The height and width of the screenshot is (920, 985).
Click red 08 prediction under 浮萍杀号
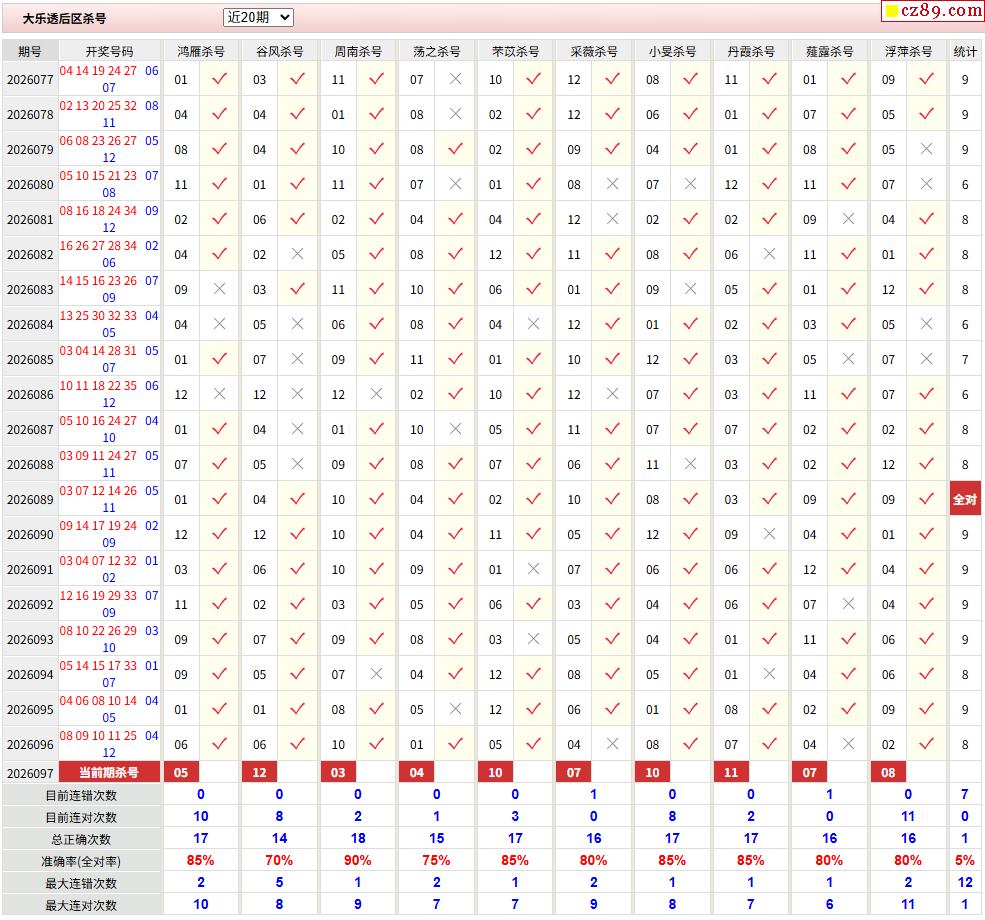click(888, 772)
